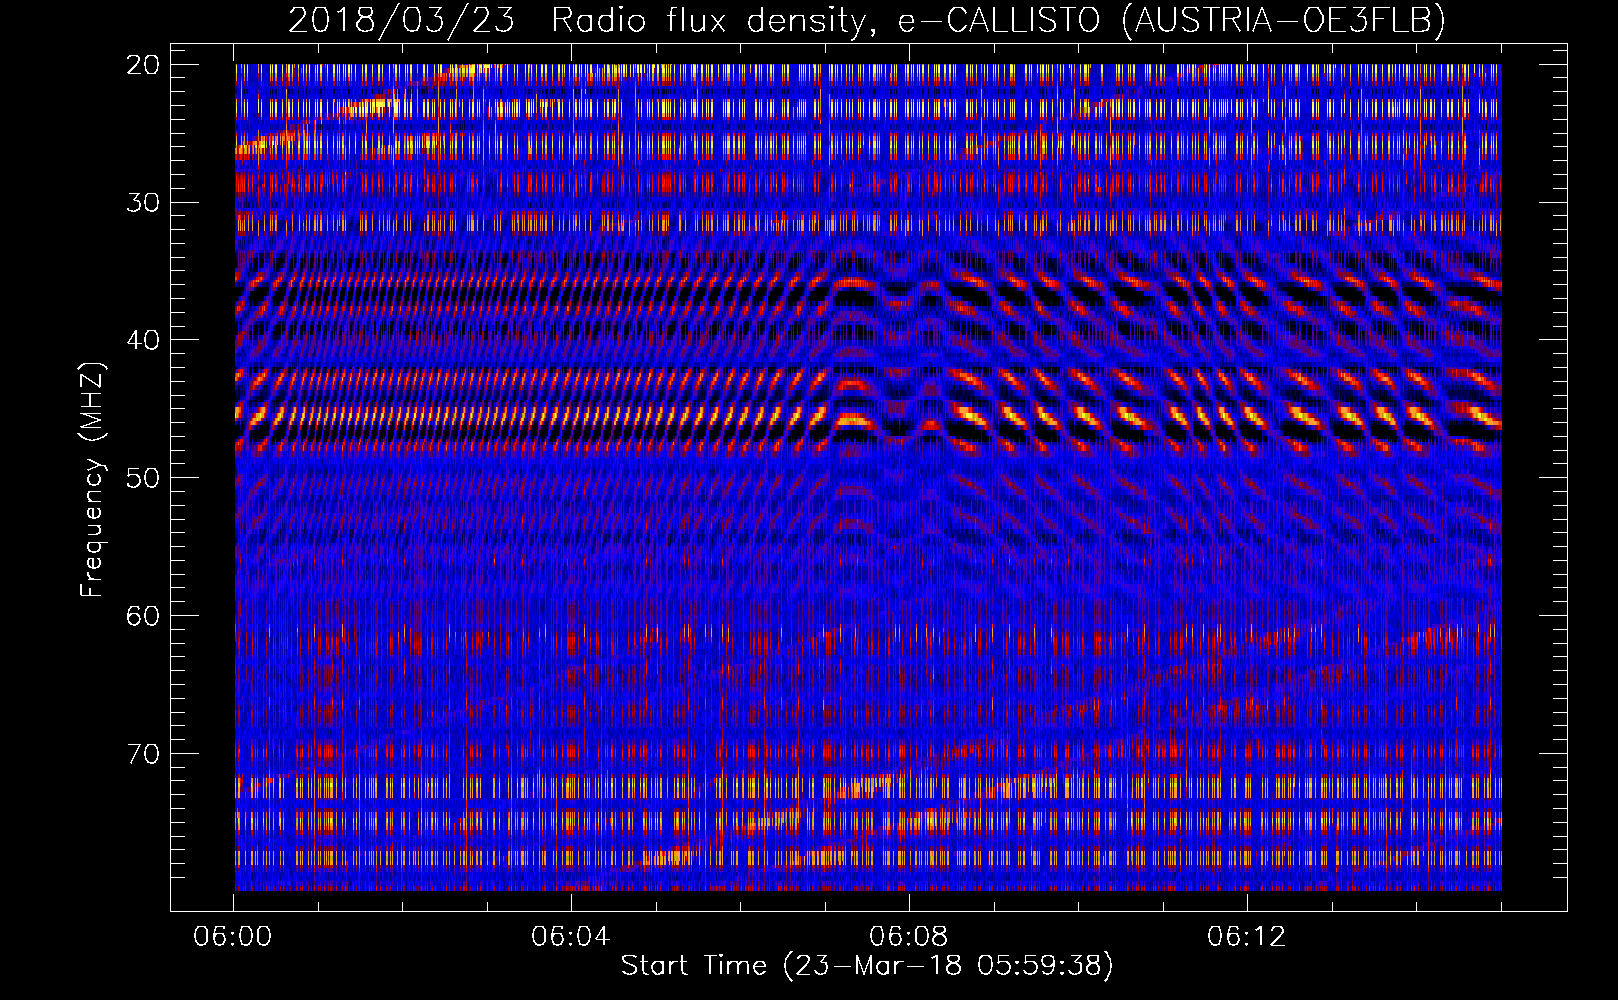Click the 'Frequency (MHZ)' axis label

point(92,479)
